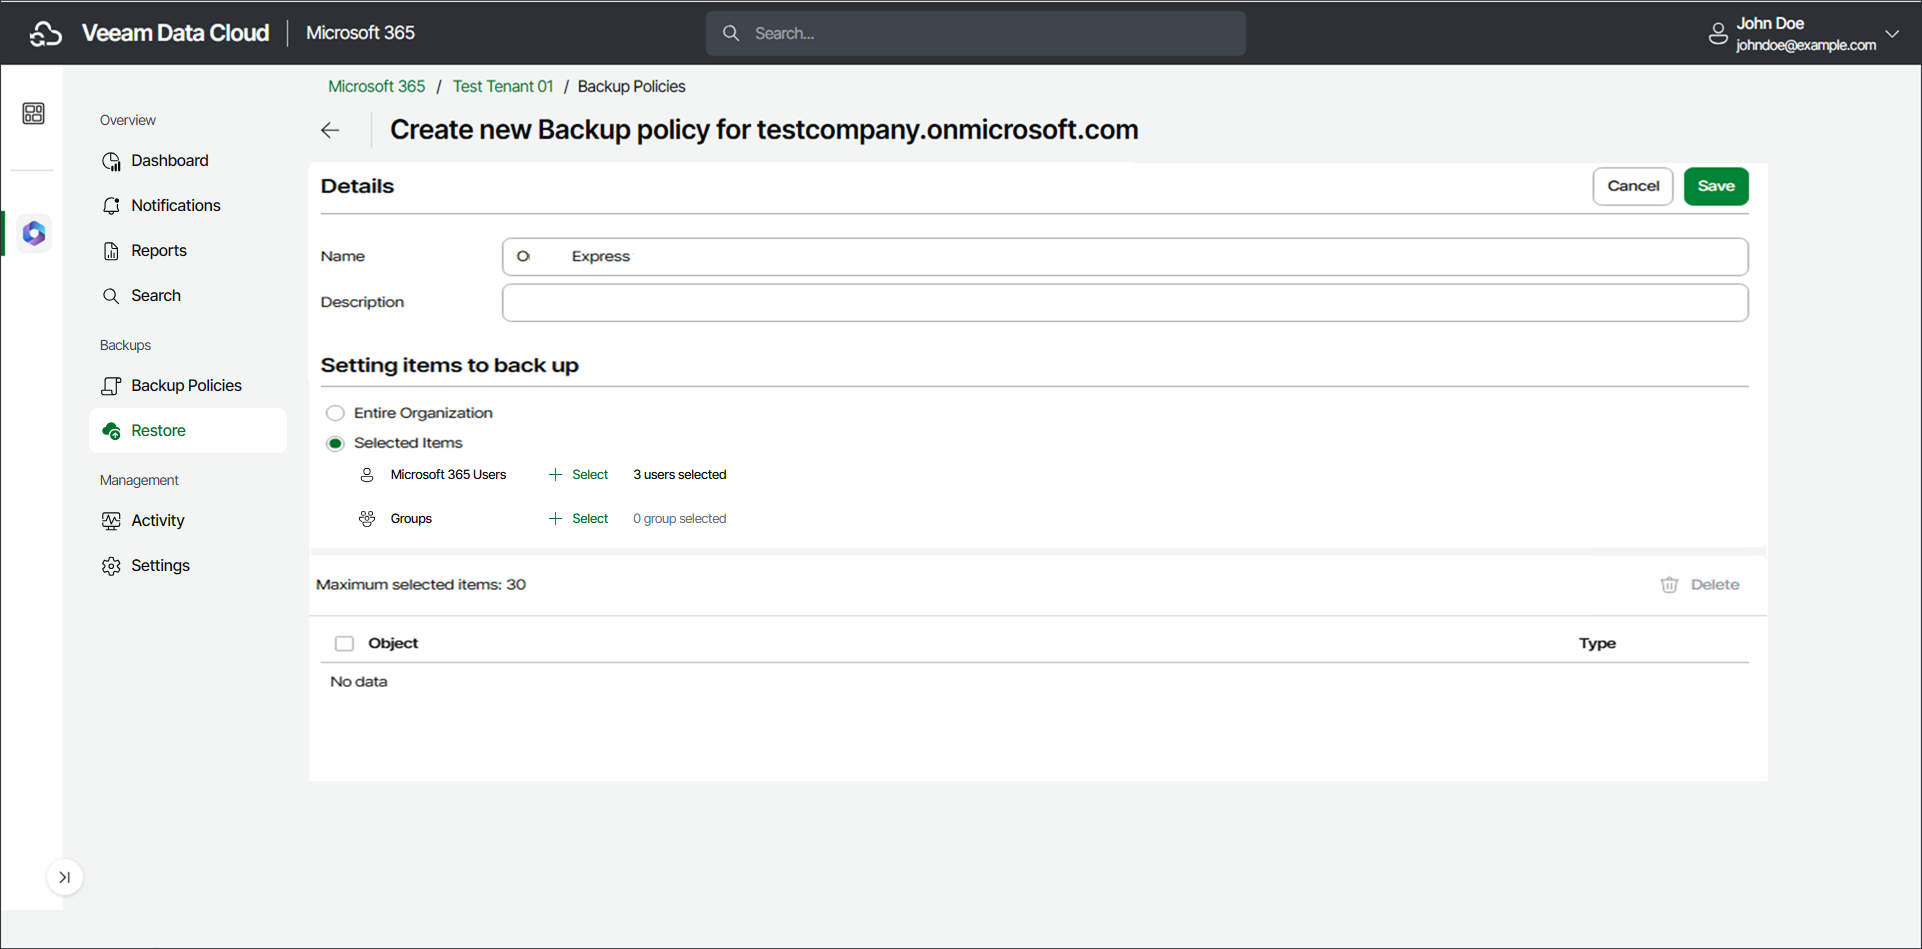This screenshot has width=1922, height=949.
Task: Follow the Microsoft 365 breadcrumb link
Action: pos(376,87)
